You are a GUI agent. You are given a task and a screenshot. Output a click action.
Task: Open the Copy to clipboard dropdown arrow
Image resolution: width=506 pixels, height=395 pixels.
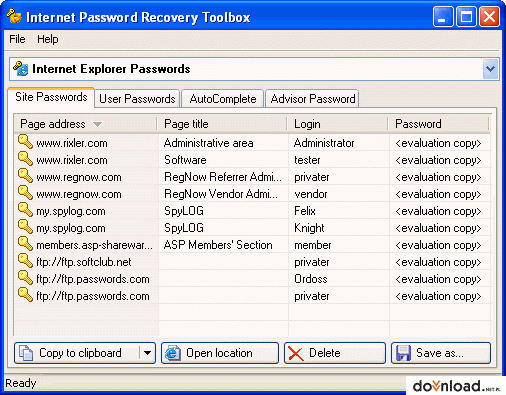pos(147,353)
